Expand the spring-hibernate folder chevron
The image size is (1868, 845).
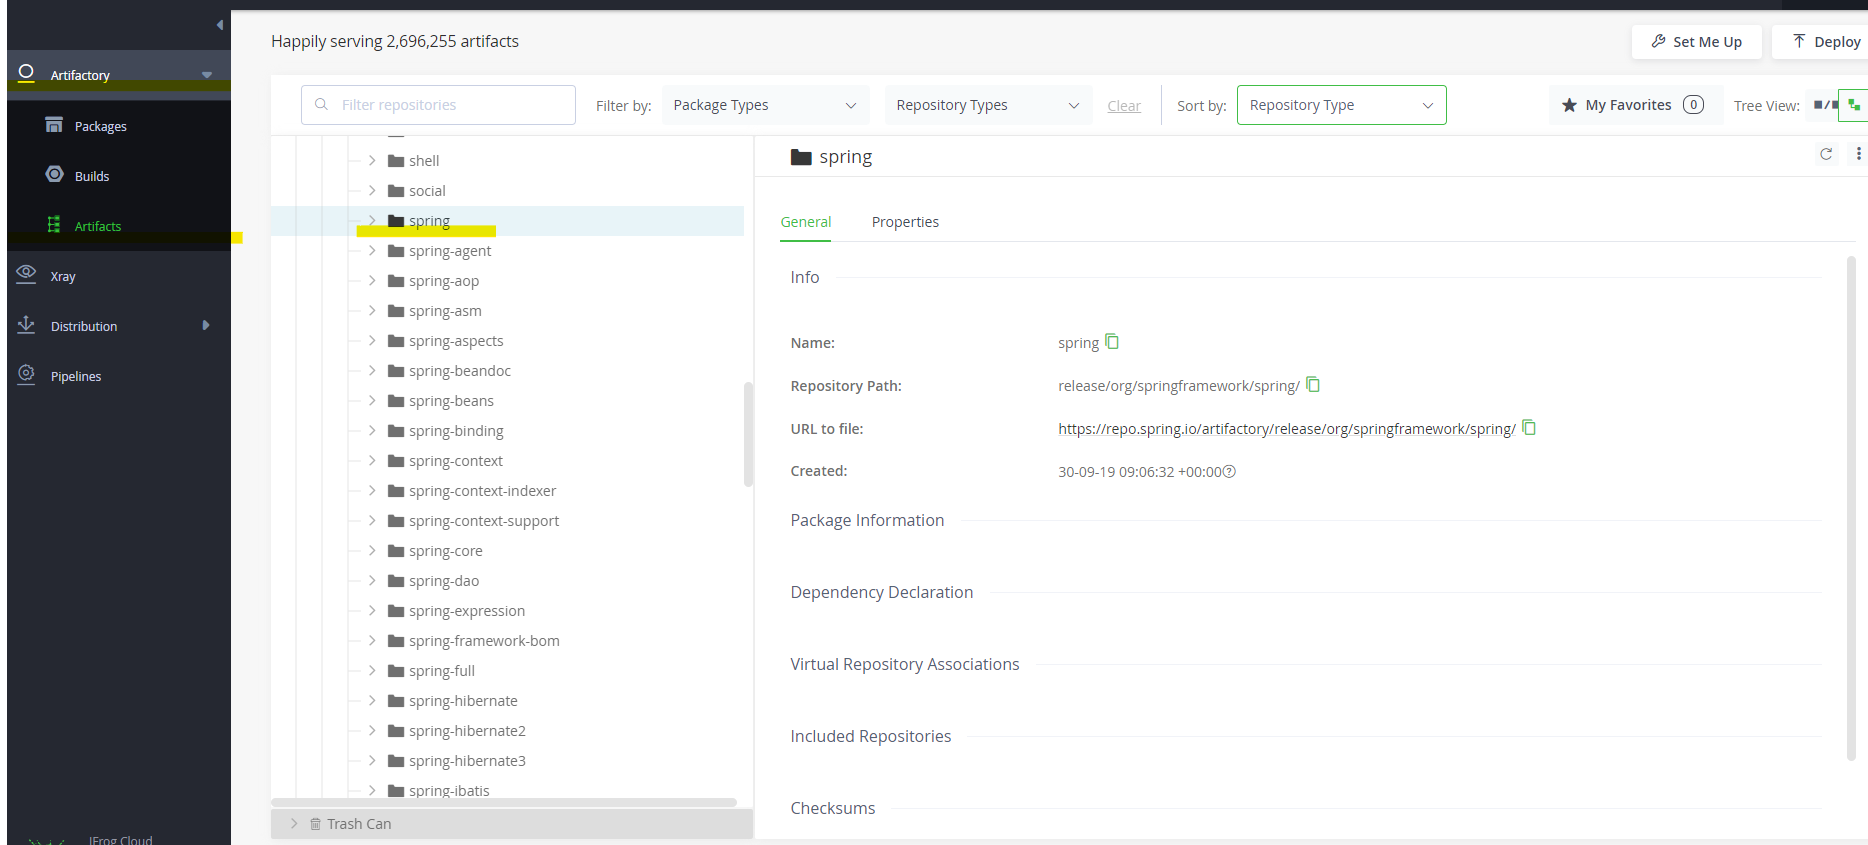[372, 701]
